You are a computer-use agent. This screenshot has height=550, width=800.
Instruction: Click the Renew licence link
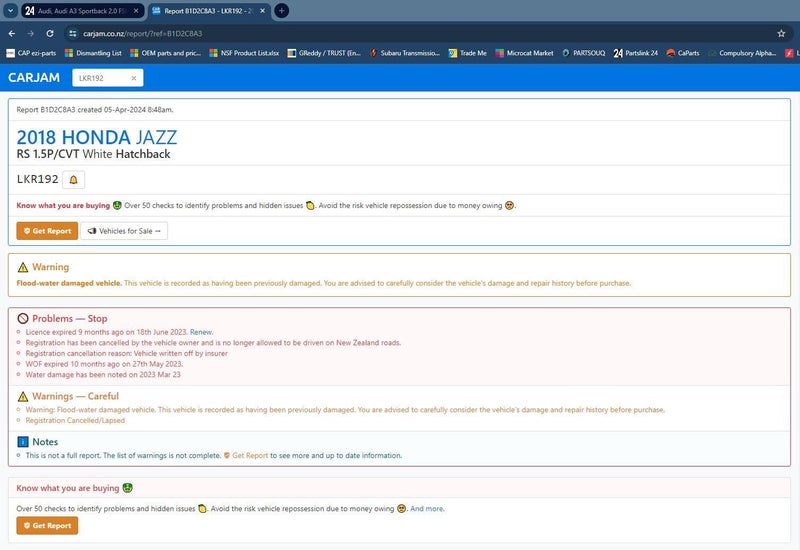[x=202, y=331]
